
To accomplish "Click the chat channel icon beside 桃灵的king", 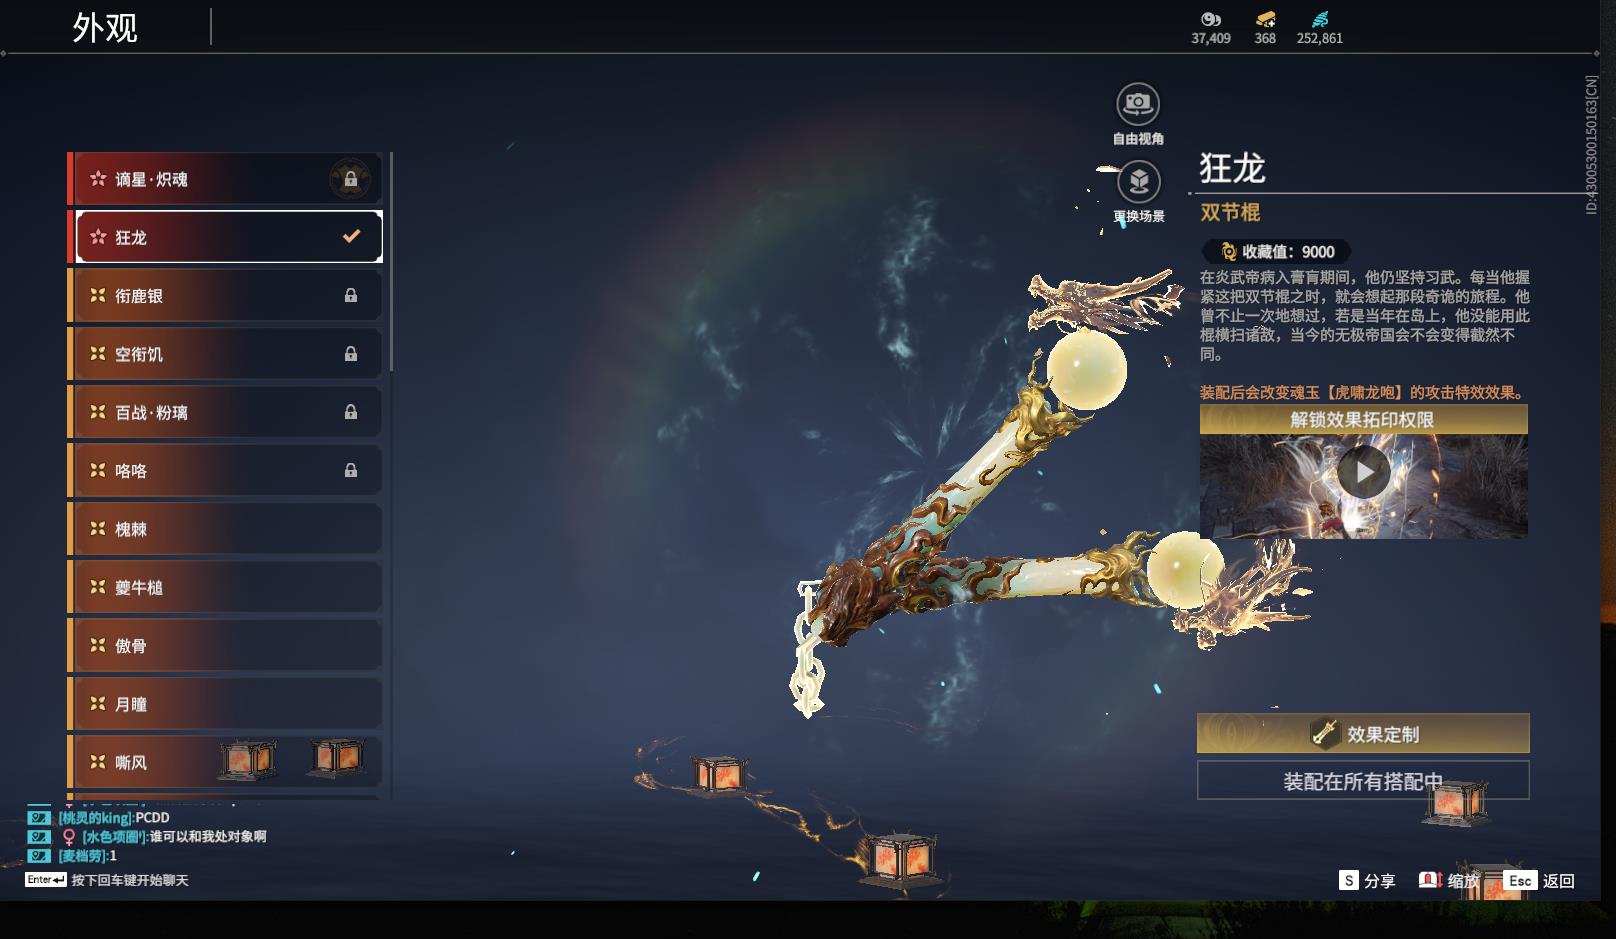I will point(38,818).
